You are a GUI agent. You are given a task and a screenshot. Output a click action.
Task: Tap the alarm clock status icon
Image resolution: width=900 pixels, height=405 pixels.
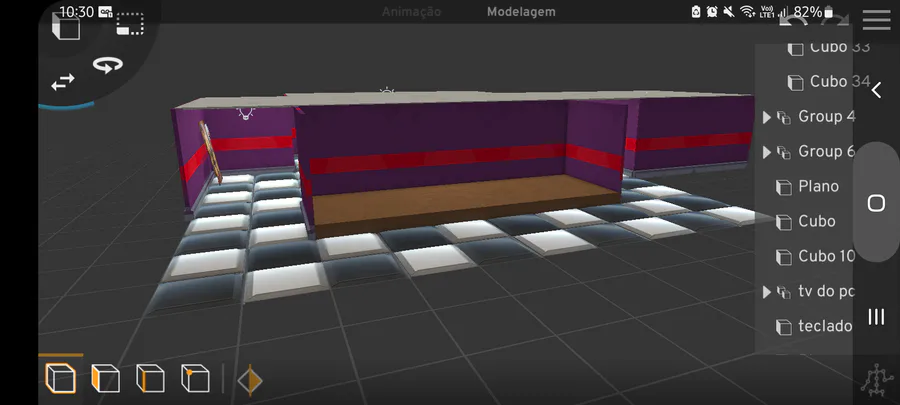pos(712,11)
